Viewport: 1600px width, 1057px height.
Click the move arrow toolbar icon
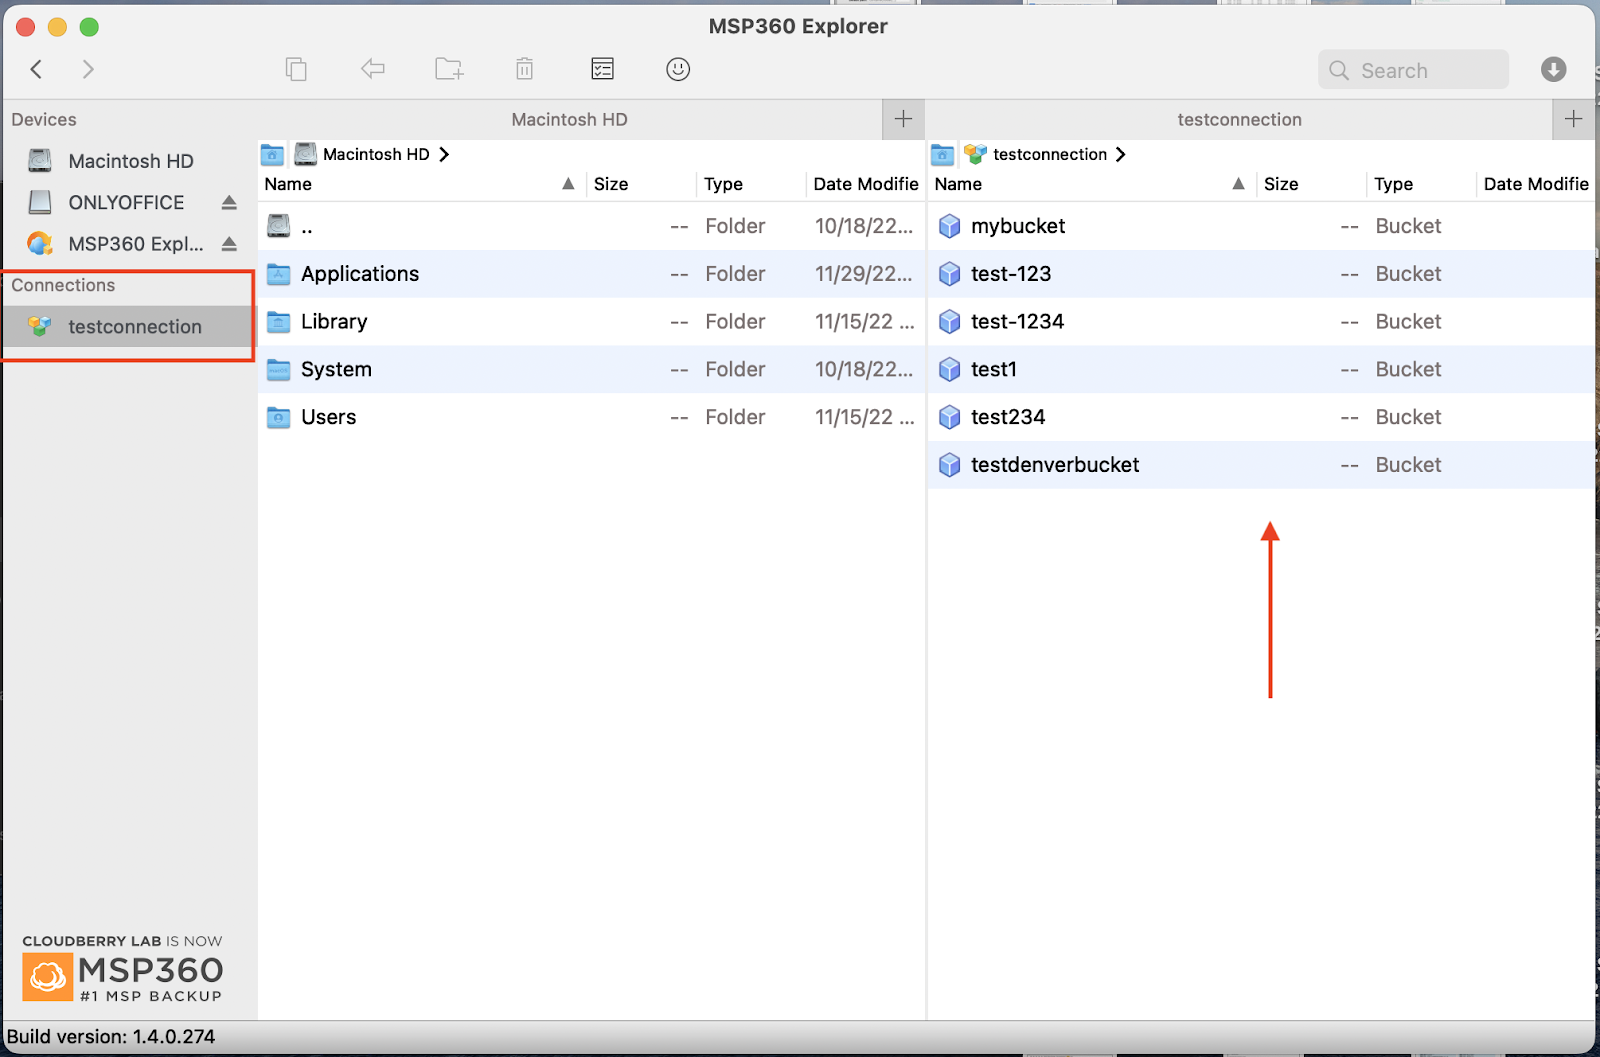(x=373, y=69)
